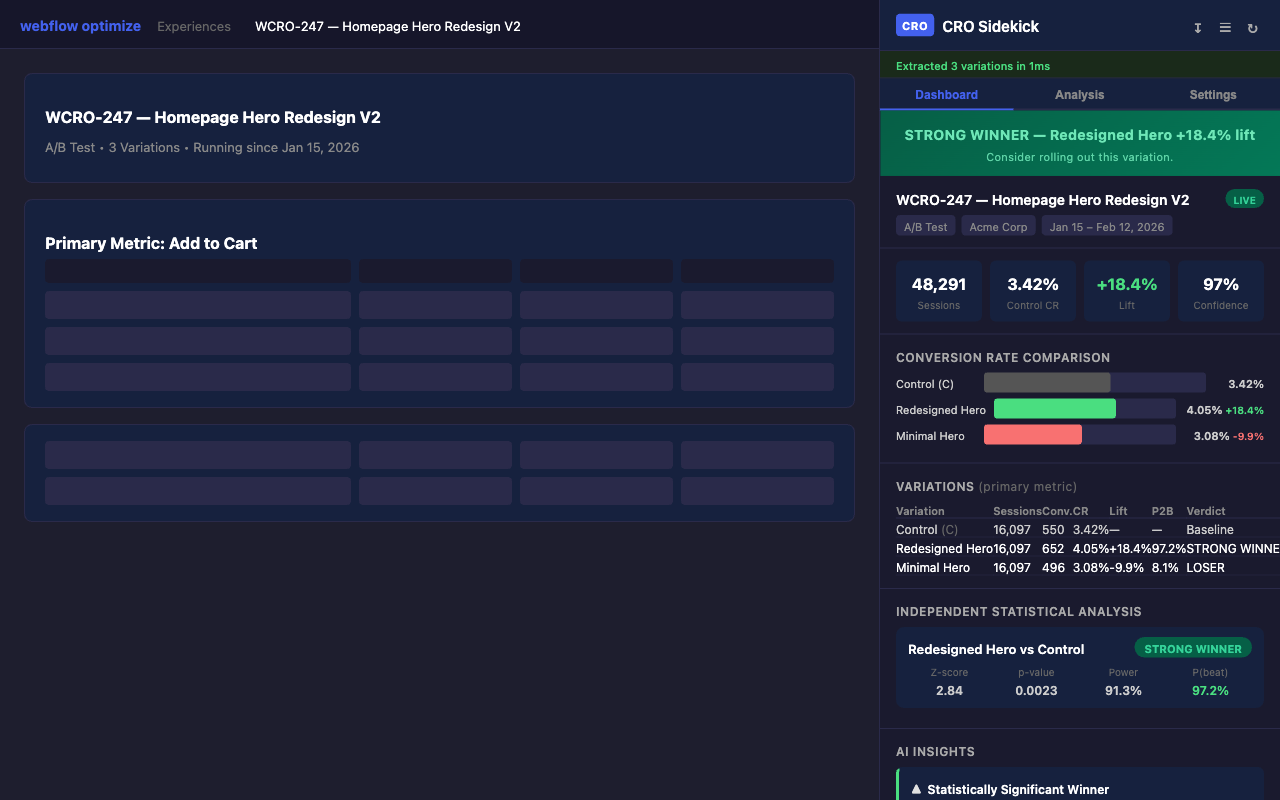Click the warning triangle in AI Insights

[917, 788]
